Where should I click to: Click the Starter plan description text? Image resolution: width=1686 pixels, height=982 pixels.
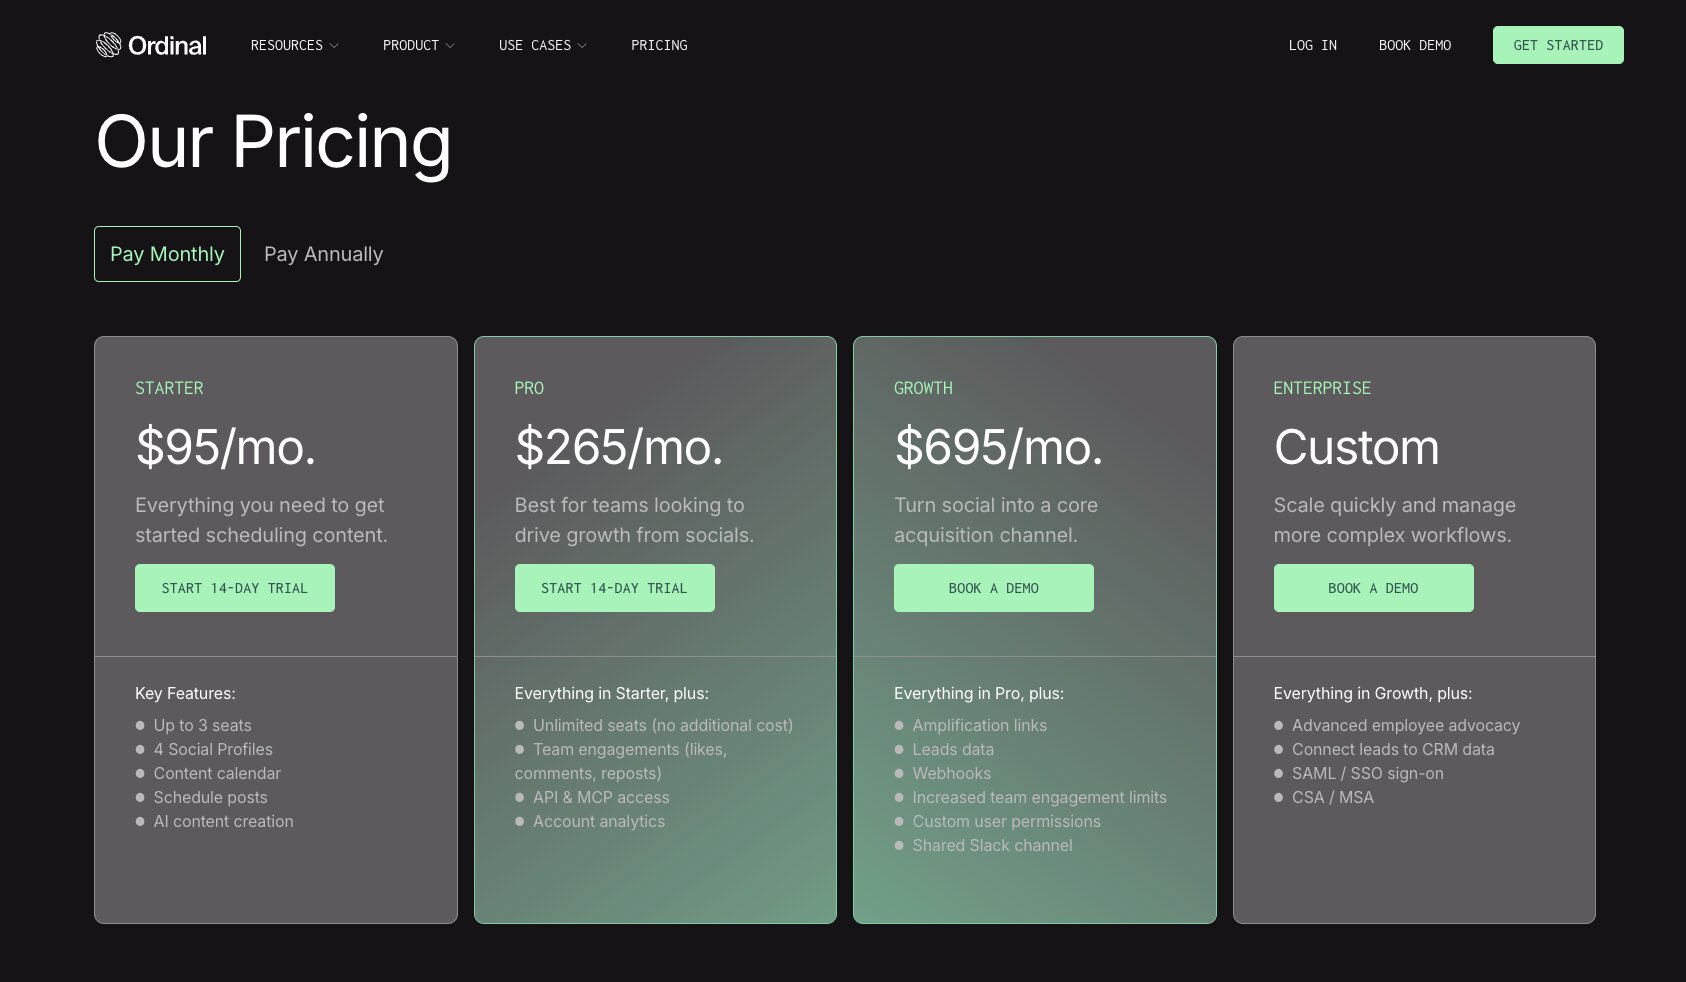click(261, 520)
